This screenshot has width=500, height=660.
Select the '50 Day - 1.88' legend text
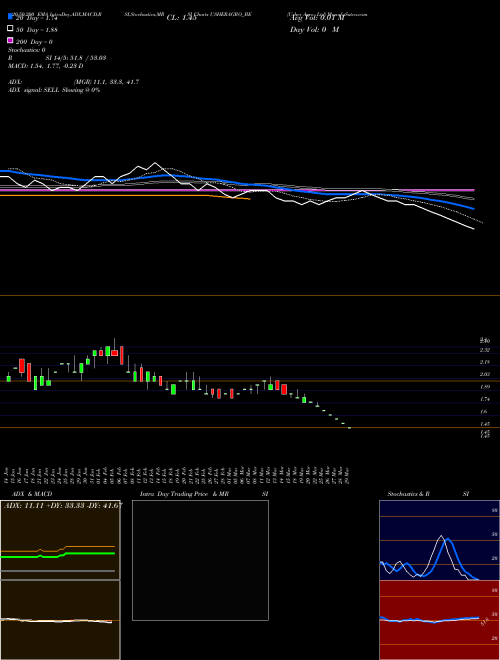pyautogui.click(x=37, y=30)
